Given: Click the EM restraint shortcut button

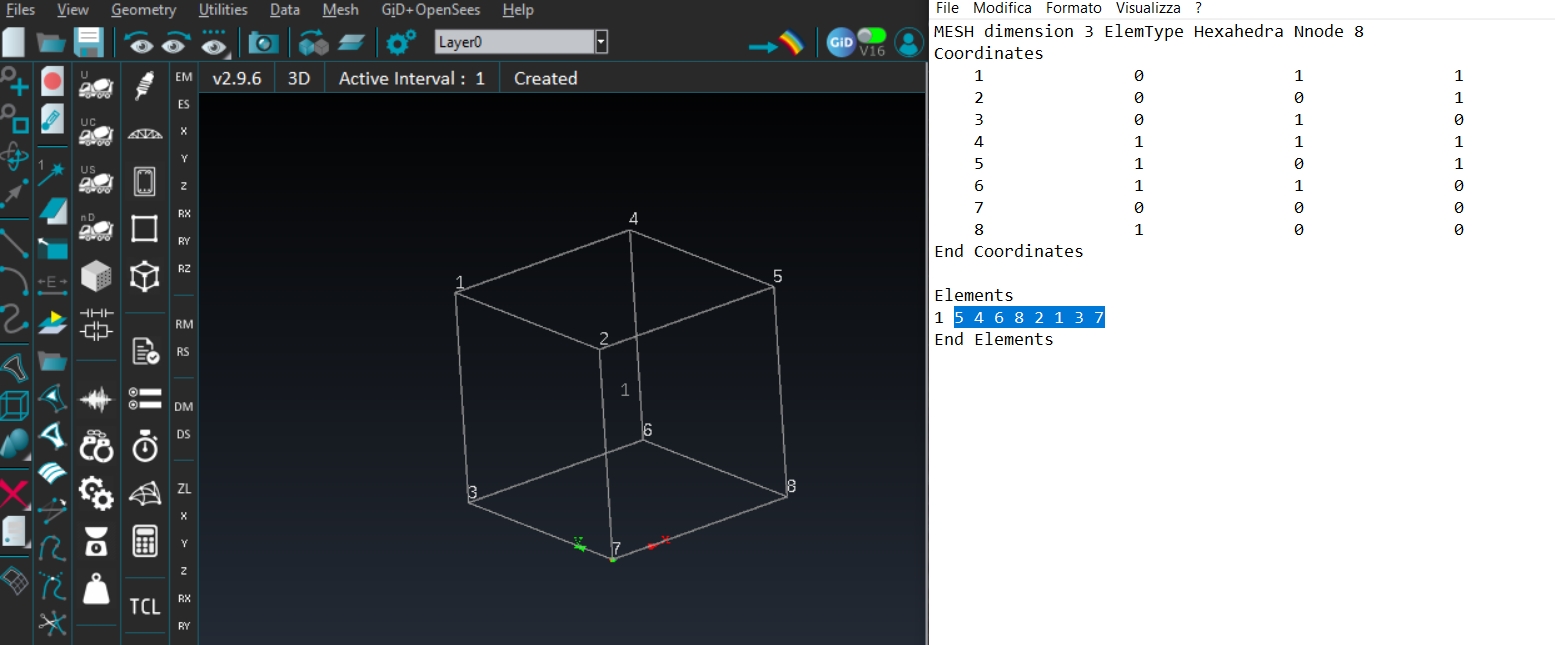Looking at the screenshot, I should coord(184,77).
